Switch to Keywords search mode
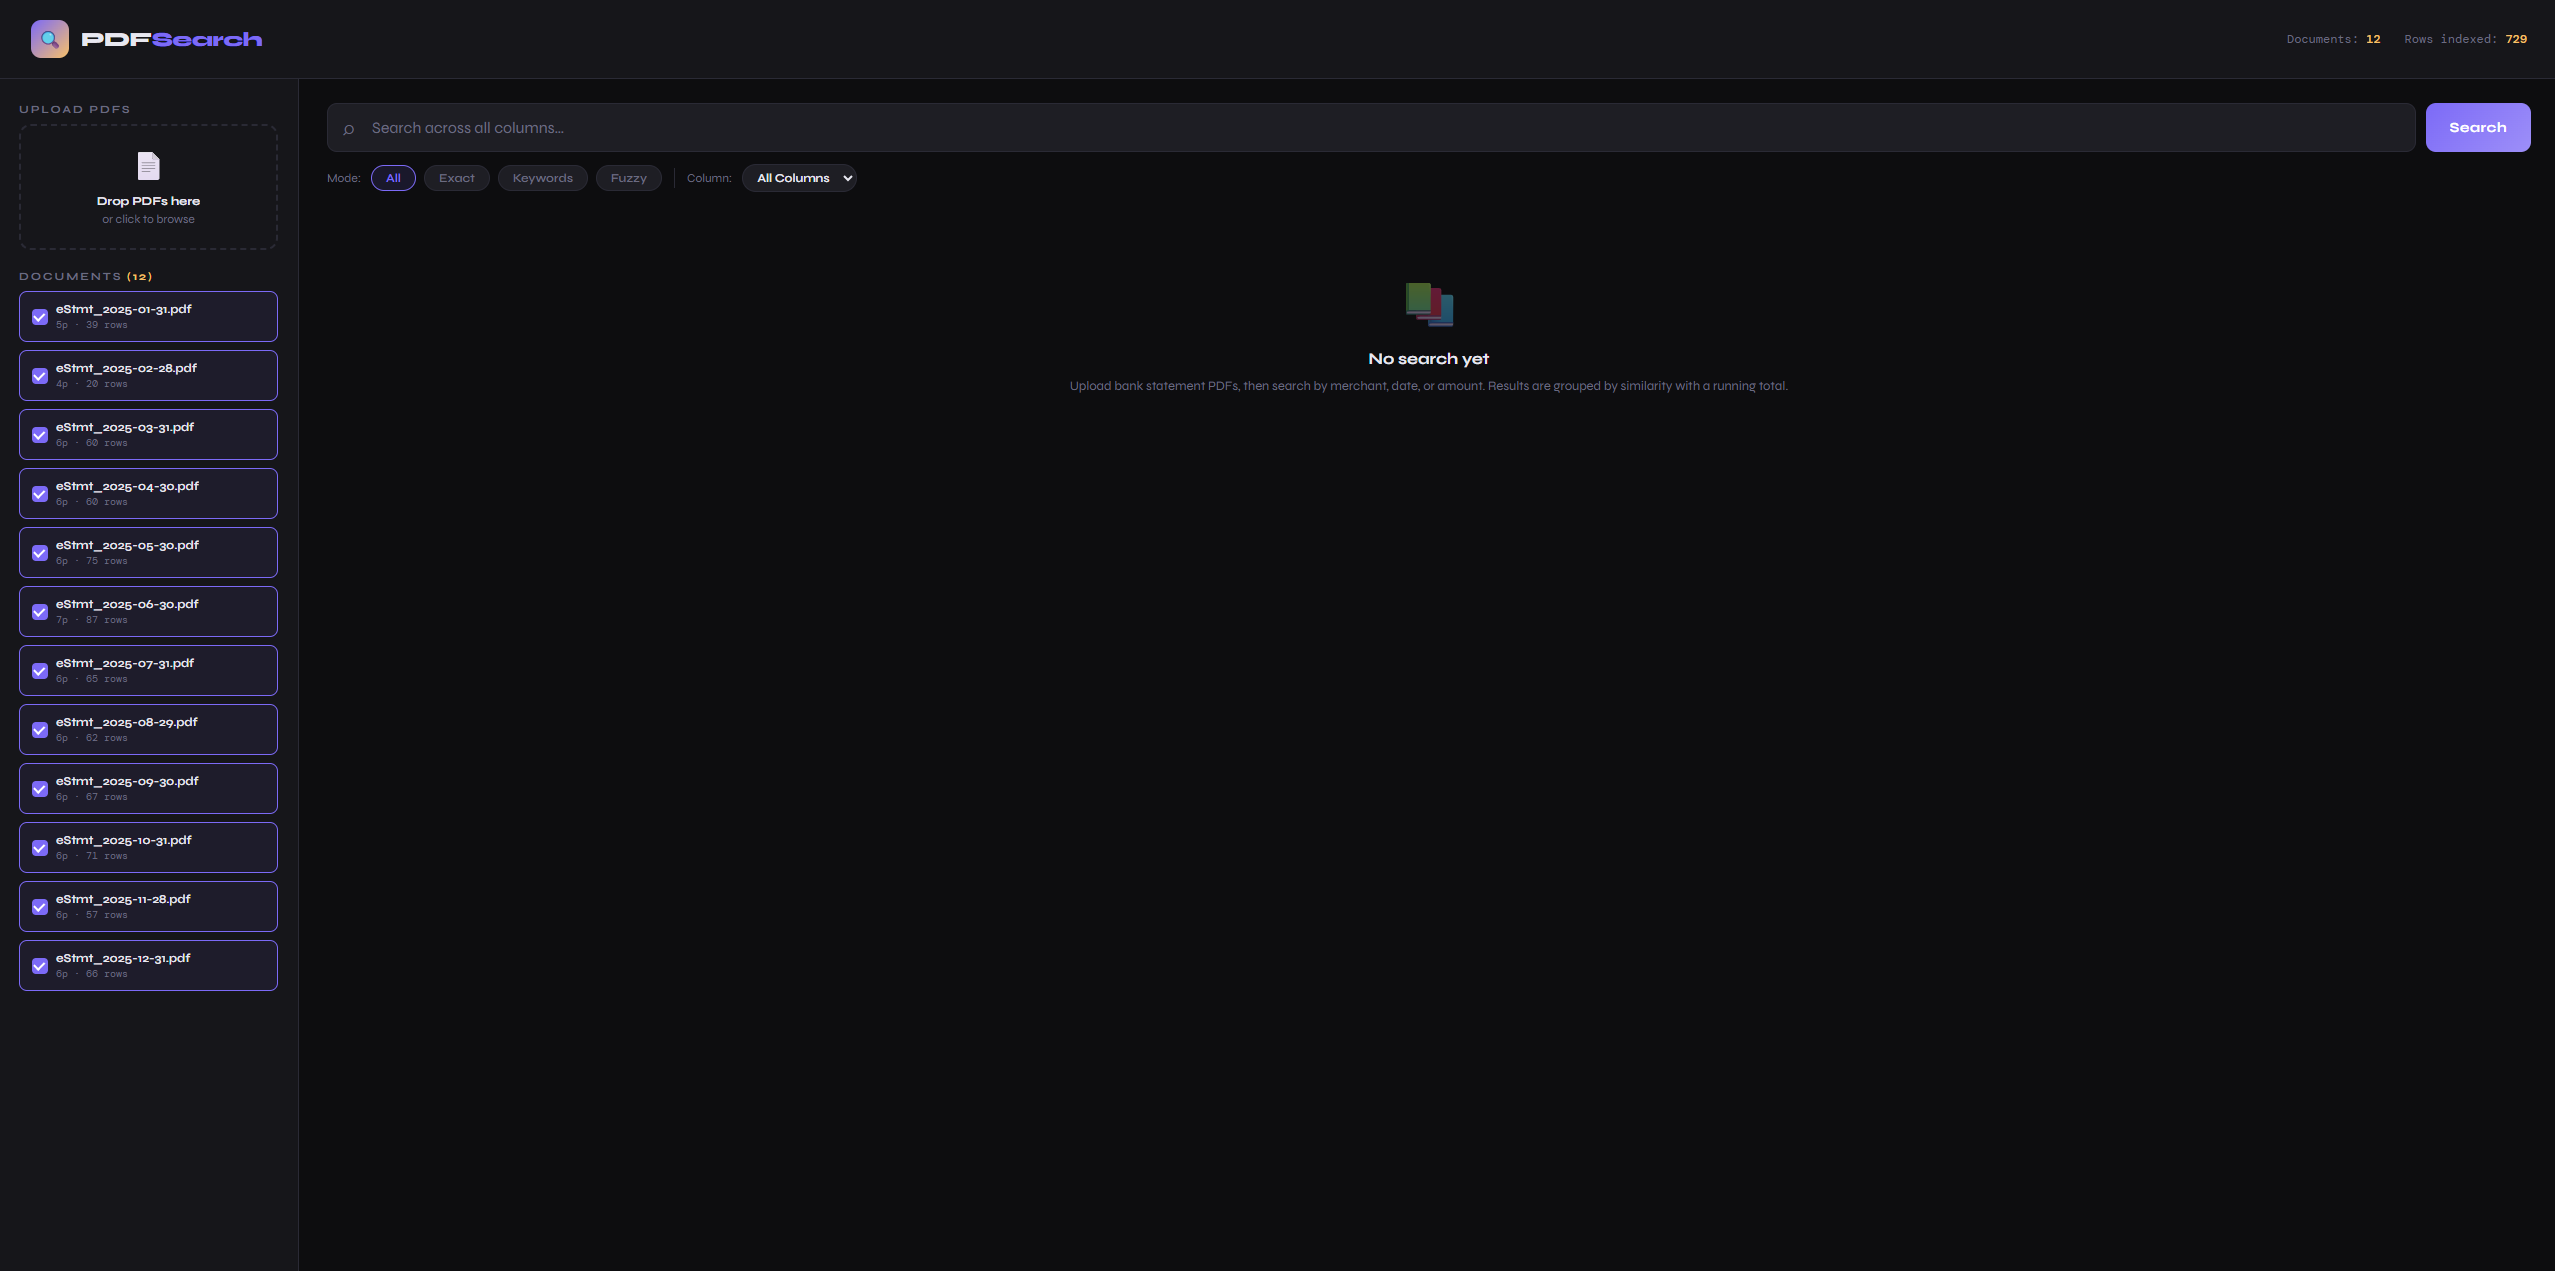 543,178
